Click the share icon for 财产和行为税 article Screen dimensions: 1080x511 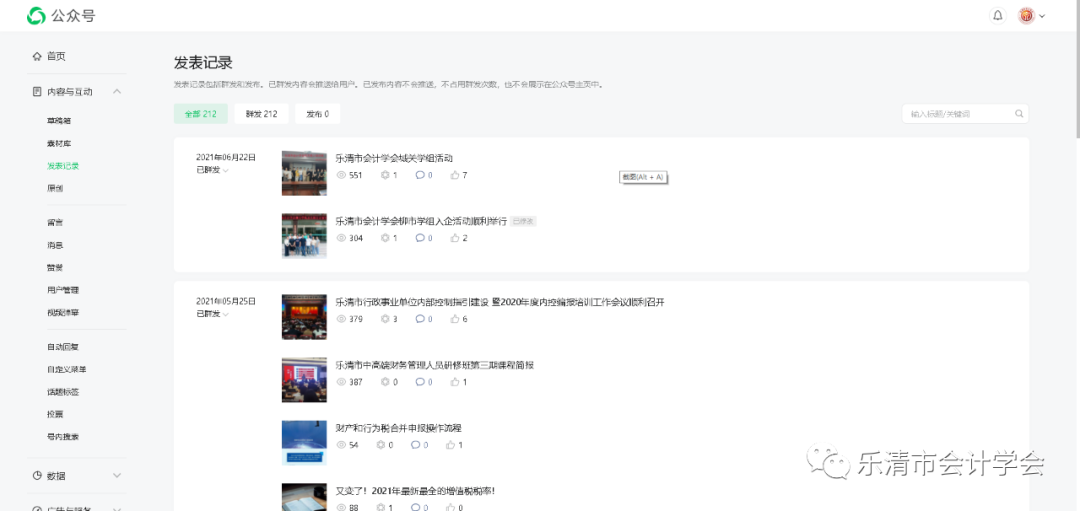pos(381,445)
